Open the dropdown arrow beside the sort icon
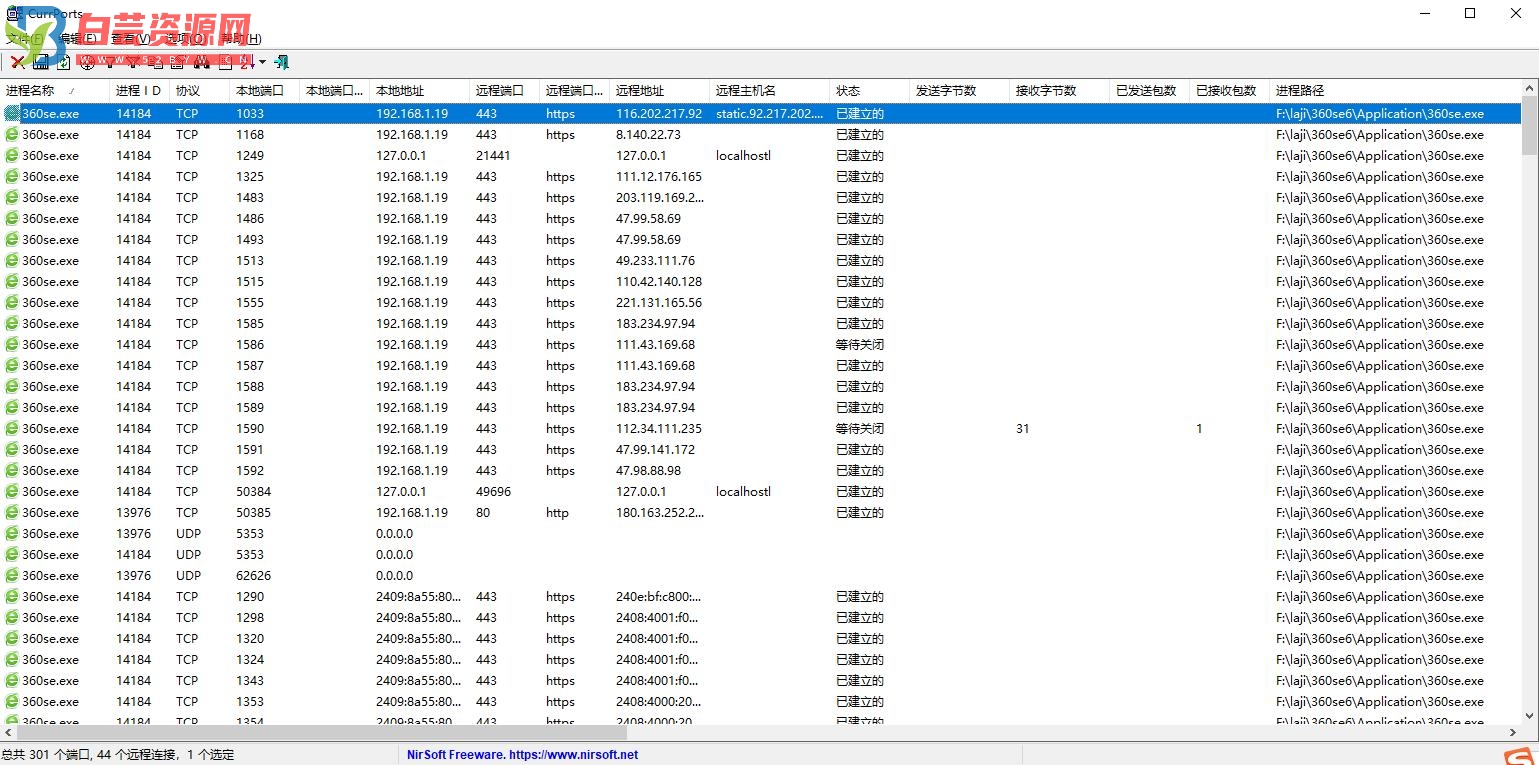The image size is (1539, 765). pyautogui.click(x=262, y=62)
